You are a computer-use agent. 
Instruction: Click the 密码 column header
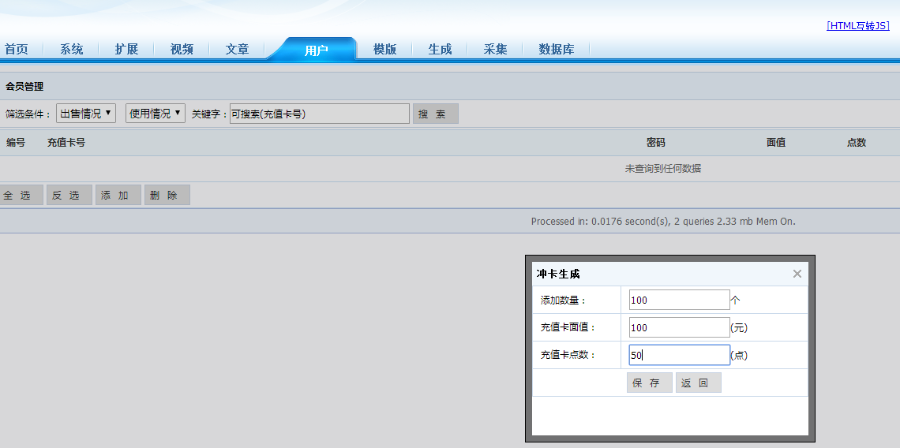pyautogui.click(x=655, y=143)
